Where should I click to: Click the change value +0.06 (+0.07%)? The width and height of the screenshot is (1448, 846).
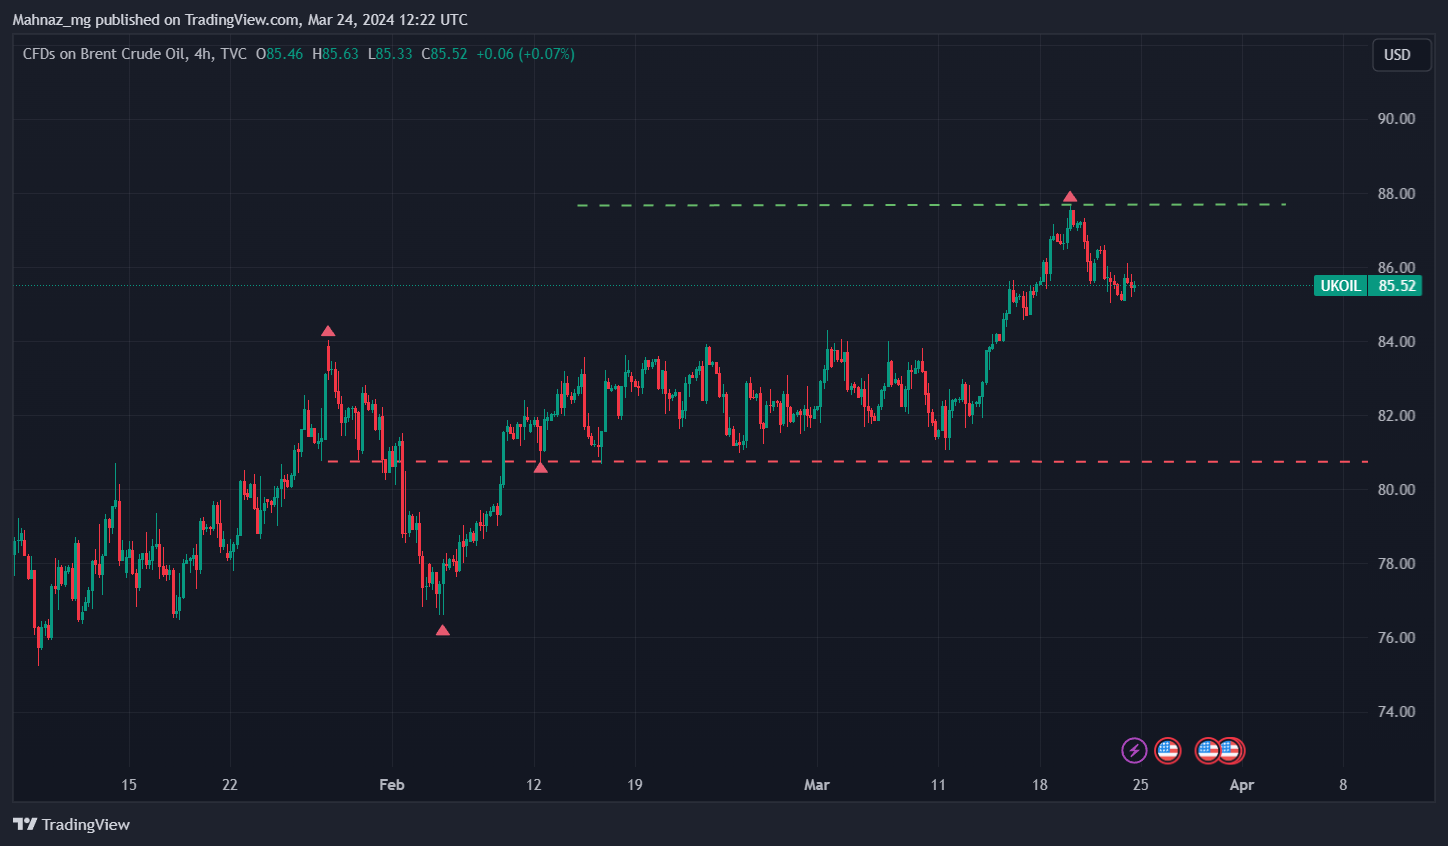525,54
